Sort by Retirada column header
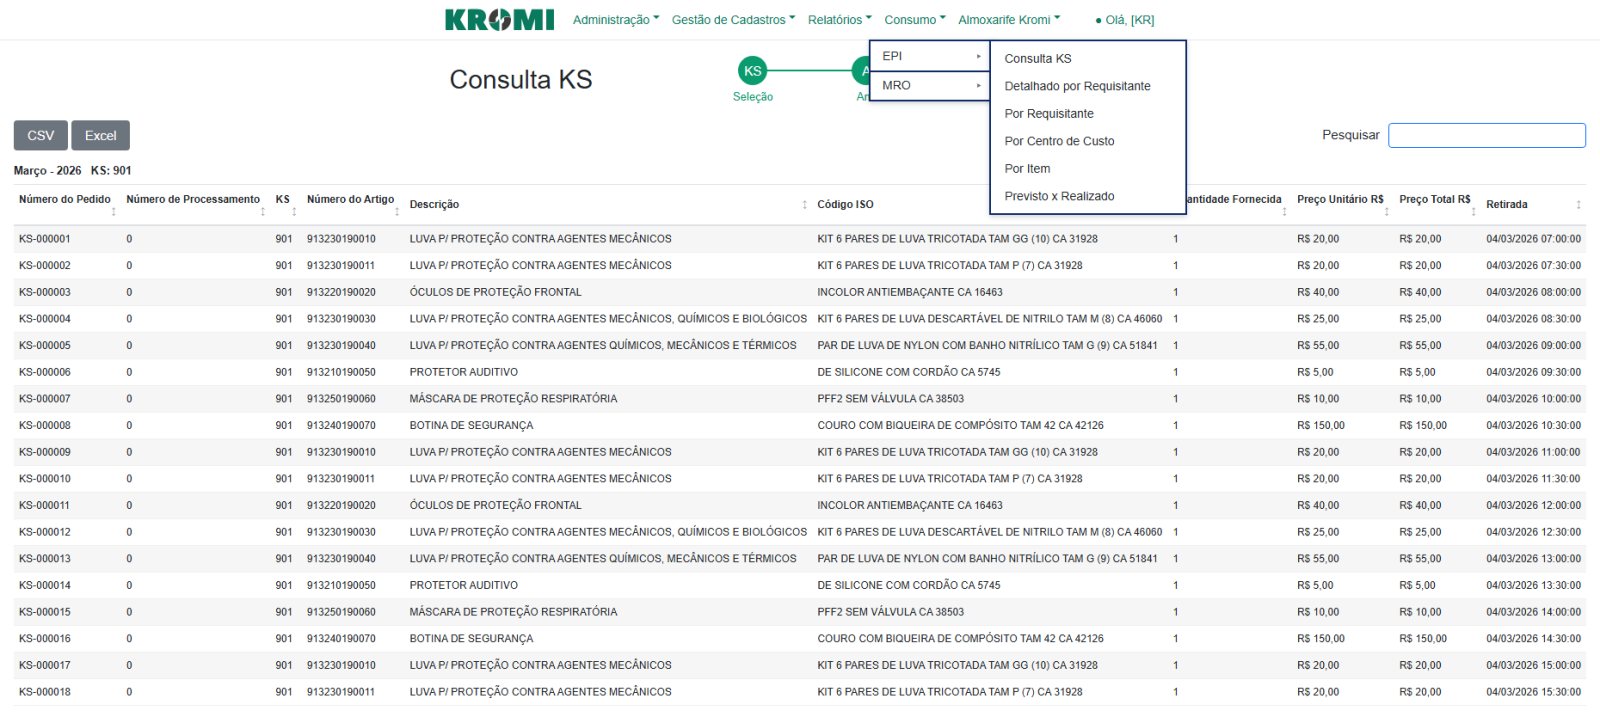The height and width of the screenshot is (723, 1600). coord(1533,204)
